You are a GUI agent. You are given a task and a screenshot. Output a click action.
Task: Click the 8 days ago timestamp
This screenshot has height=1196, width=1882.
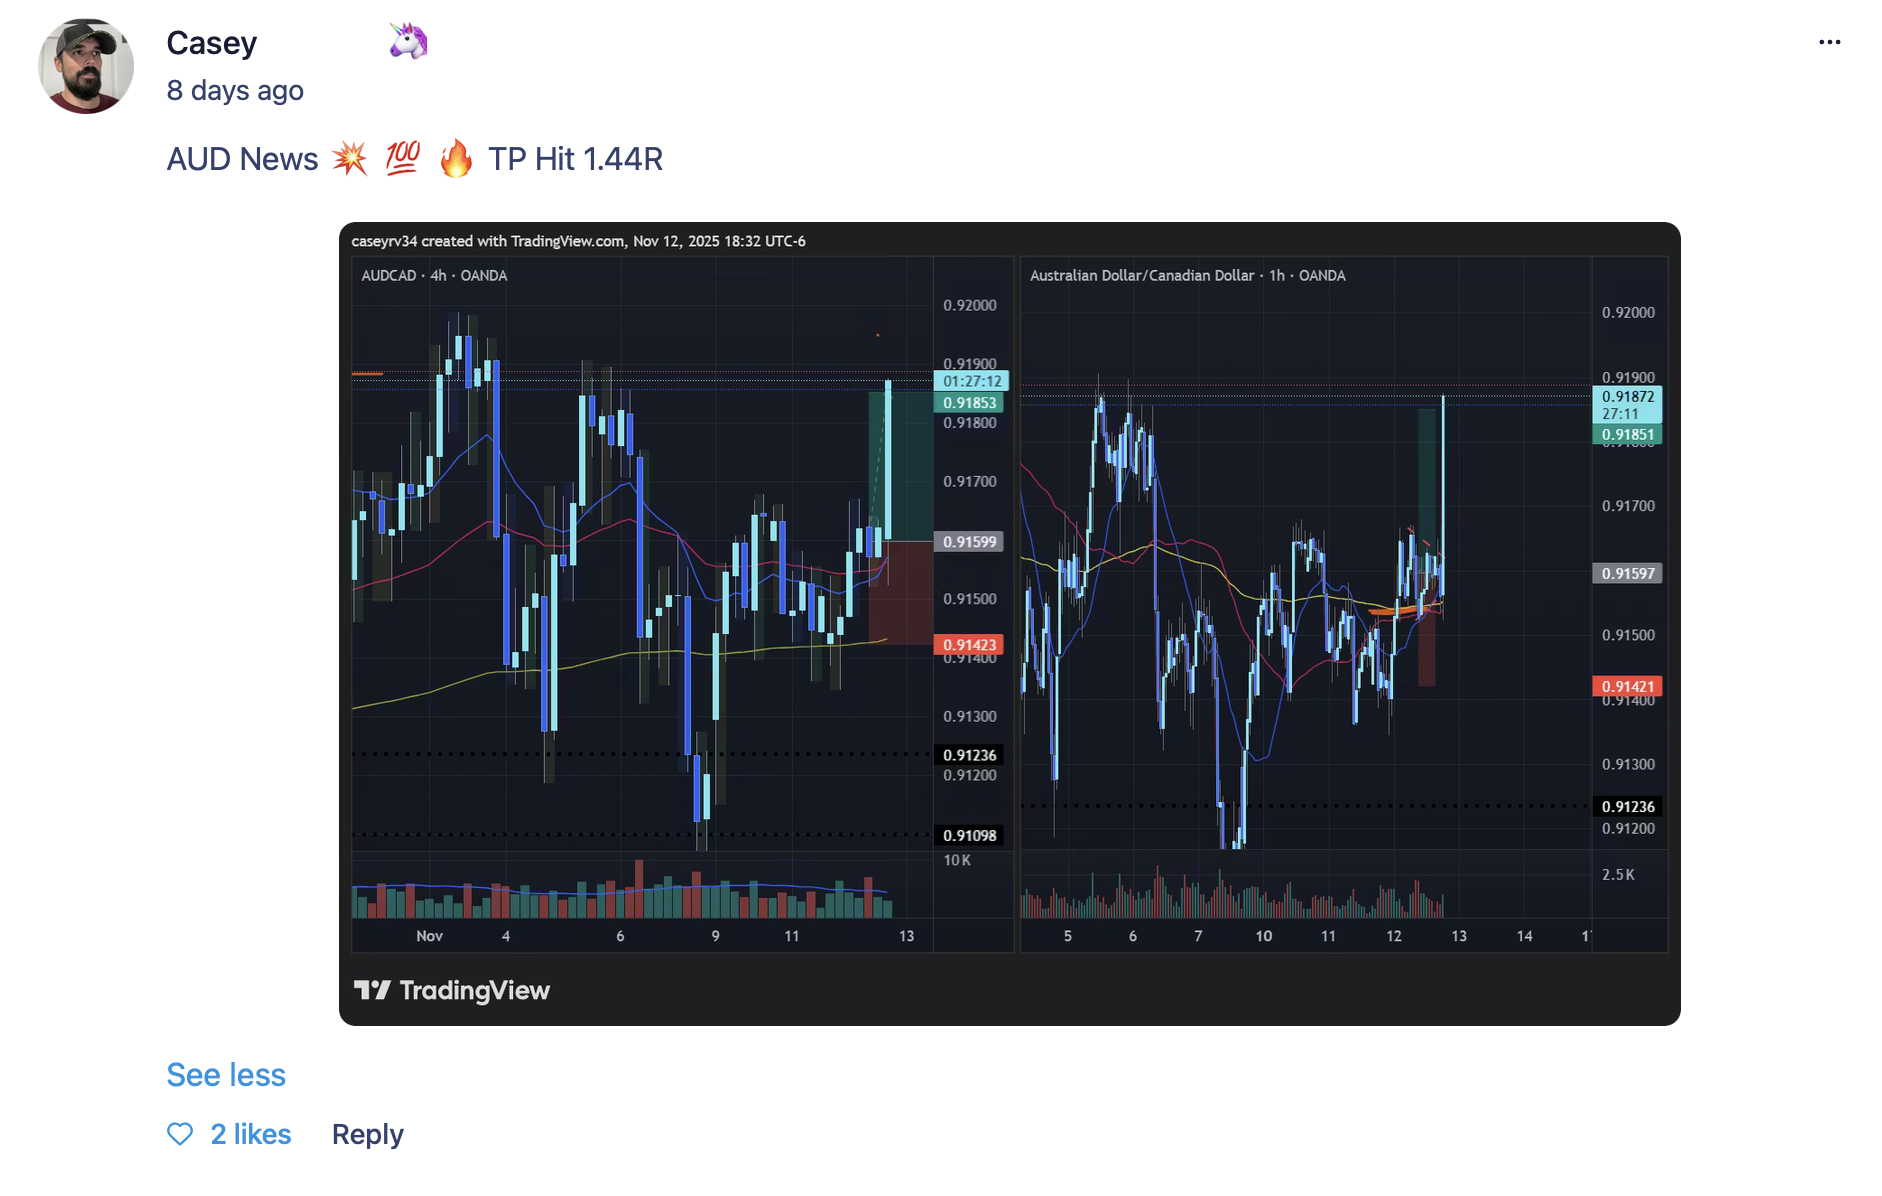pyautogui.click(x=235, y=90)
